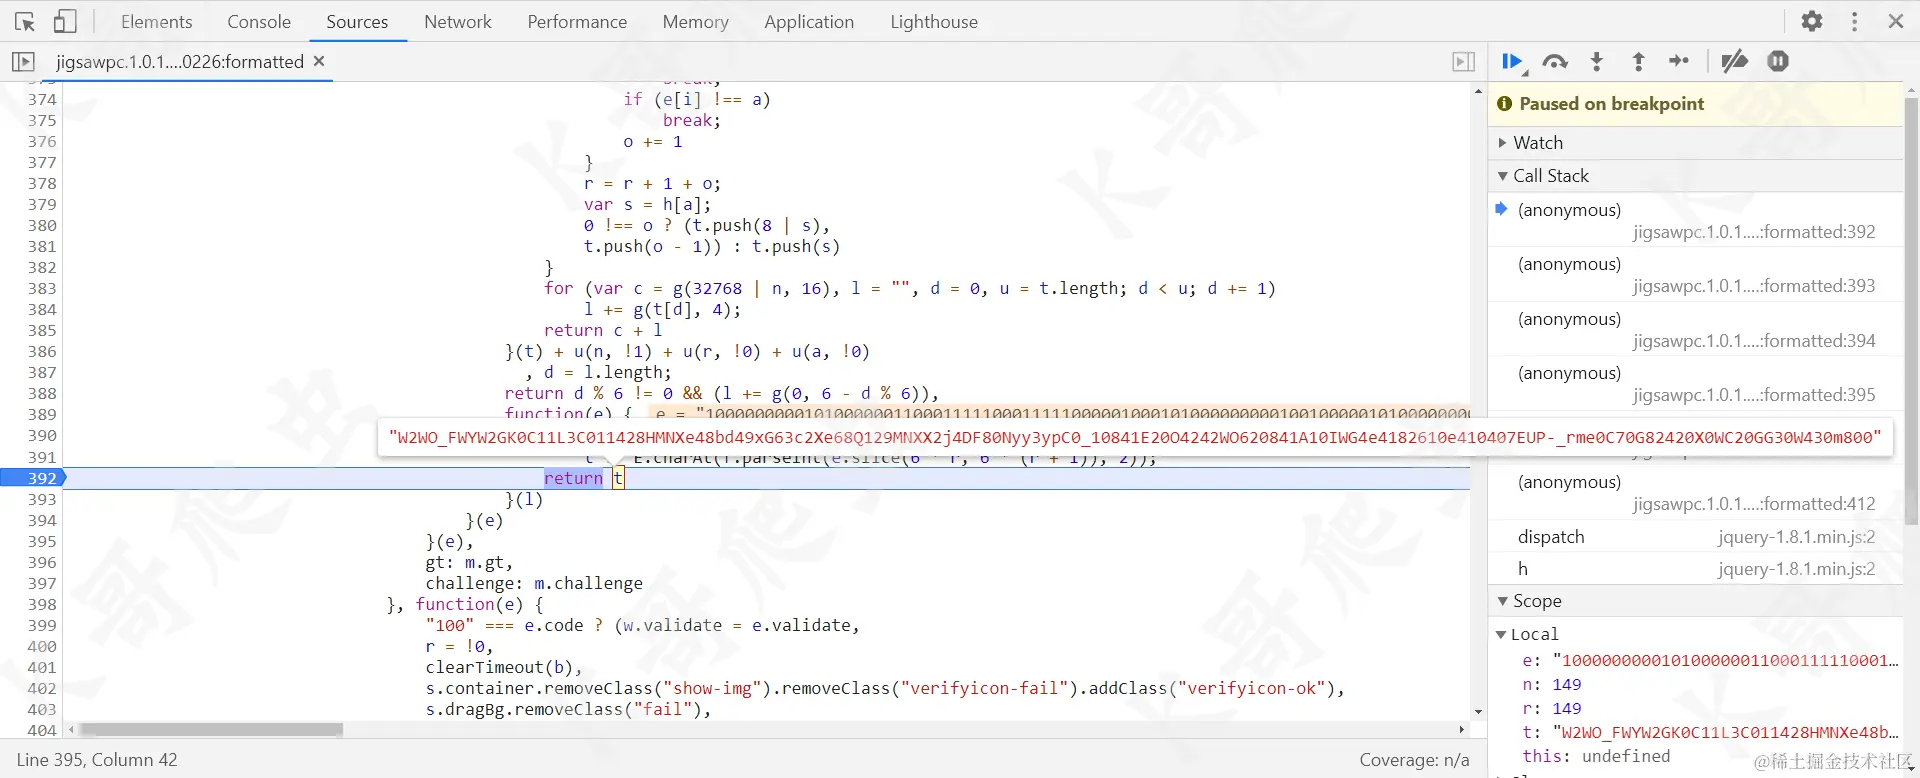Viewport: 1920px width, 778px height.
Task: Click line number 388 in gutter
Action: point(42,393)
